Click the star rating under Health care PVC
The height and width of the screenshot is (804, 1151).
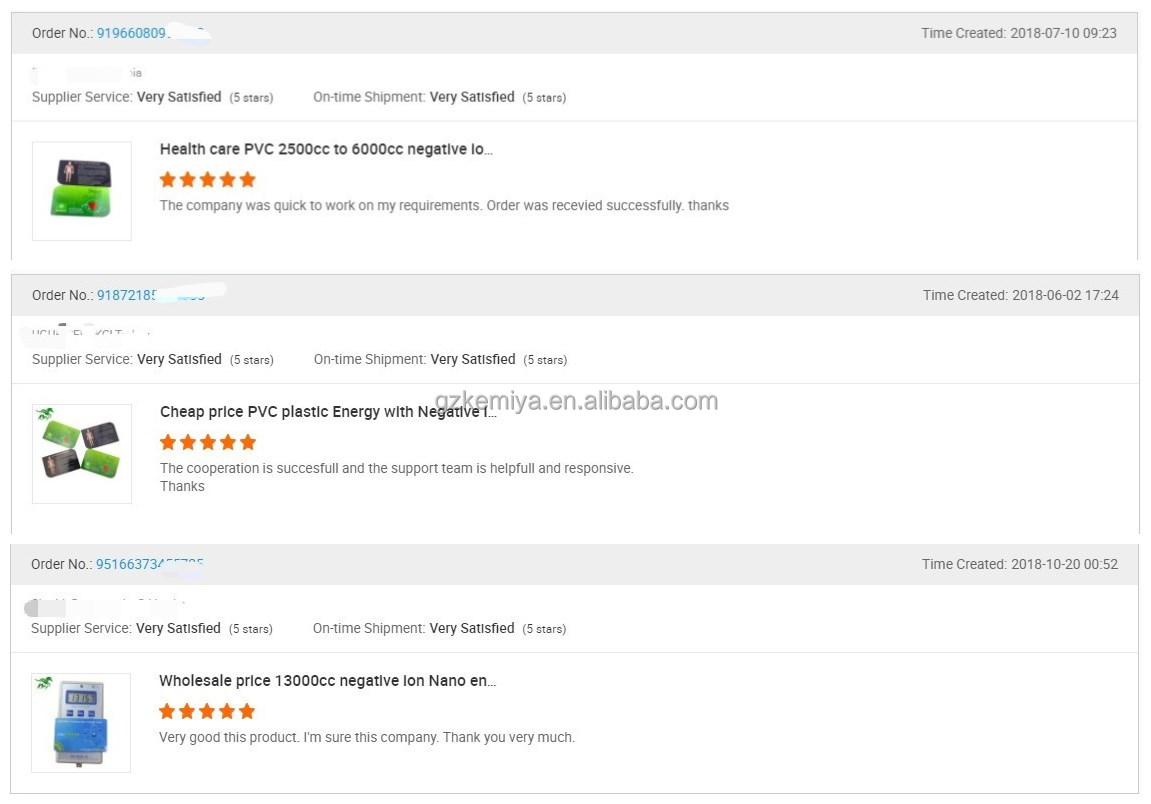[x=208, y=180]
